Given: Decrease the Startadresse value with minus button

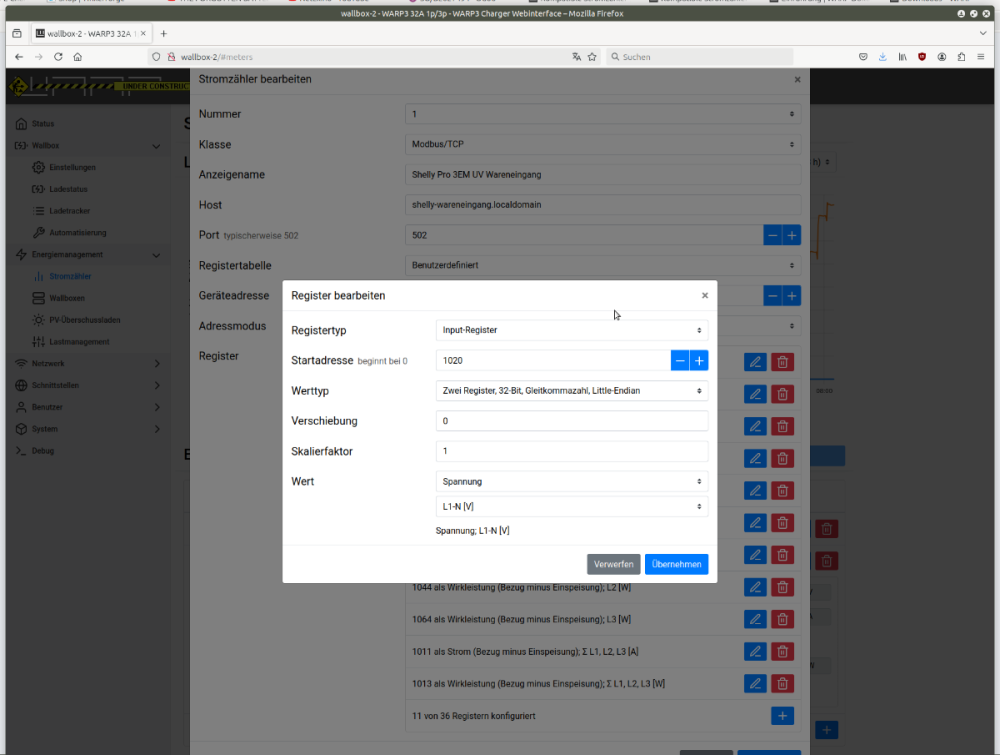Looking at the screenshot, I should click(x=680, y=361).
